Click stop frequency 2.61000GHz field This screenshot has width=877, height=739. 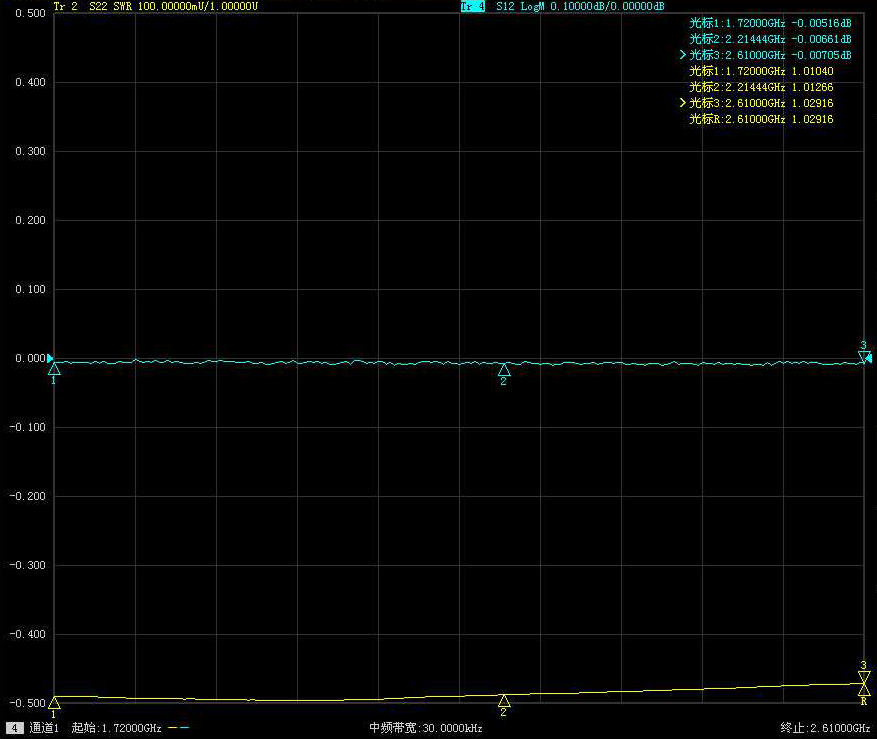pyautogui.click(x=825, y=728)
